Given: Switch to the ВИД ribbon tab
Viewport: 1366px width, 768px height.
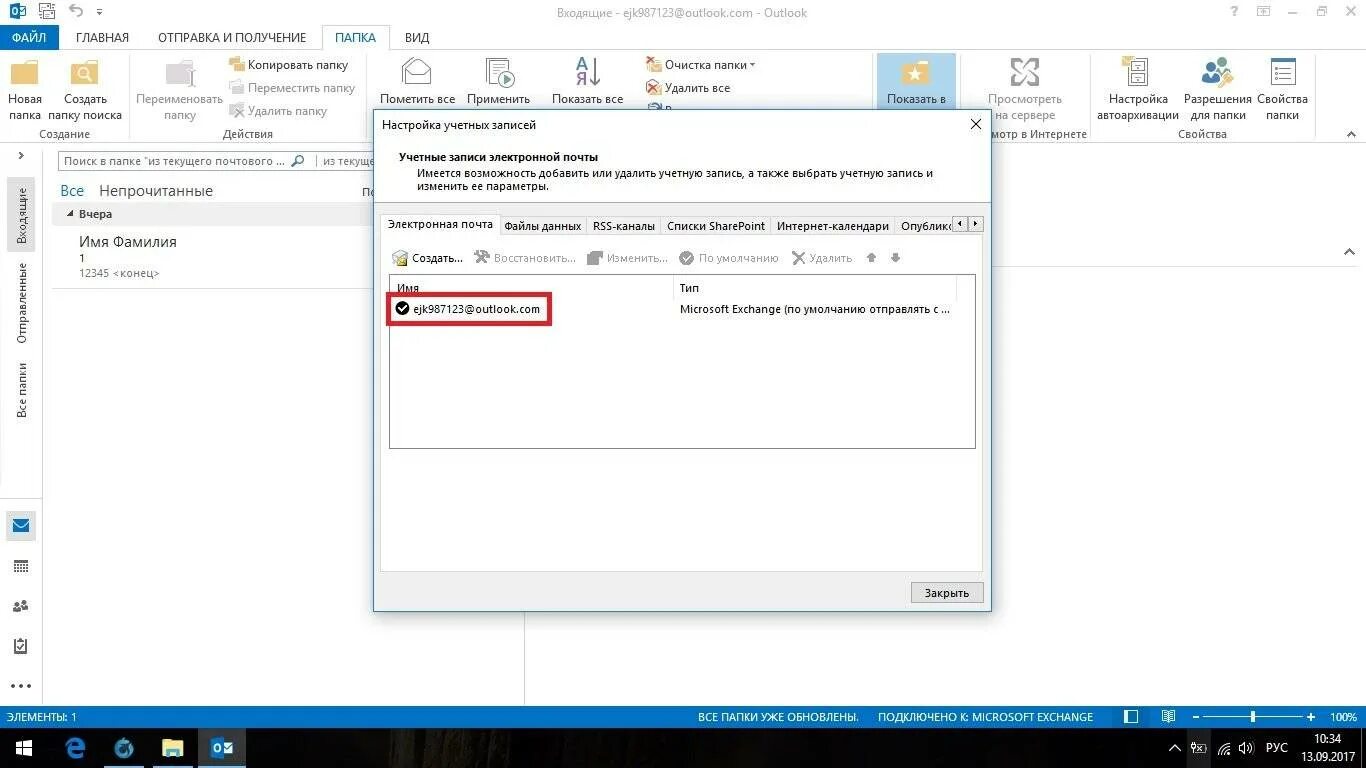Looking at the screenshot, I should pyautogui.click(x=417, y=37).
